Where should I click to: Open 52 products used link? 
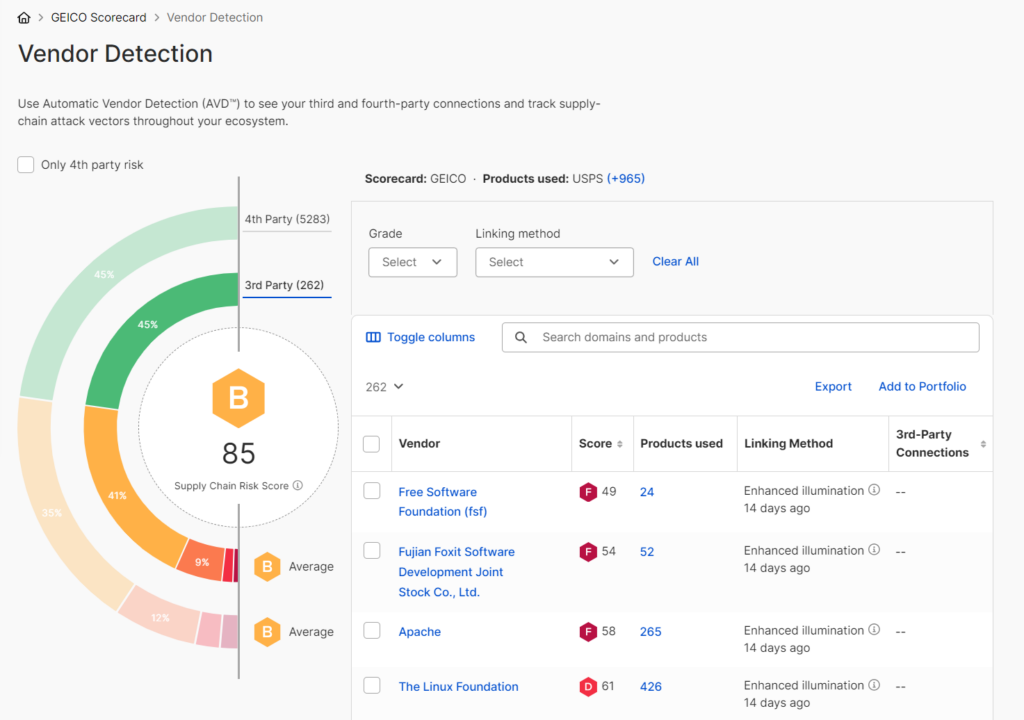click(647, 552)
